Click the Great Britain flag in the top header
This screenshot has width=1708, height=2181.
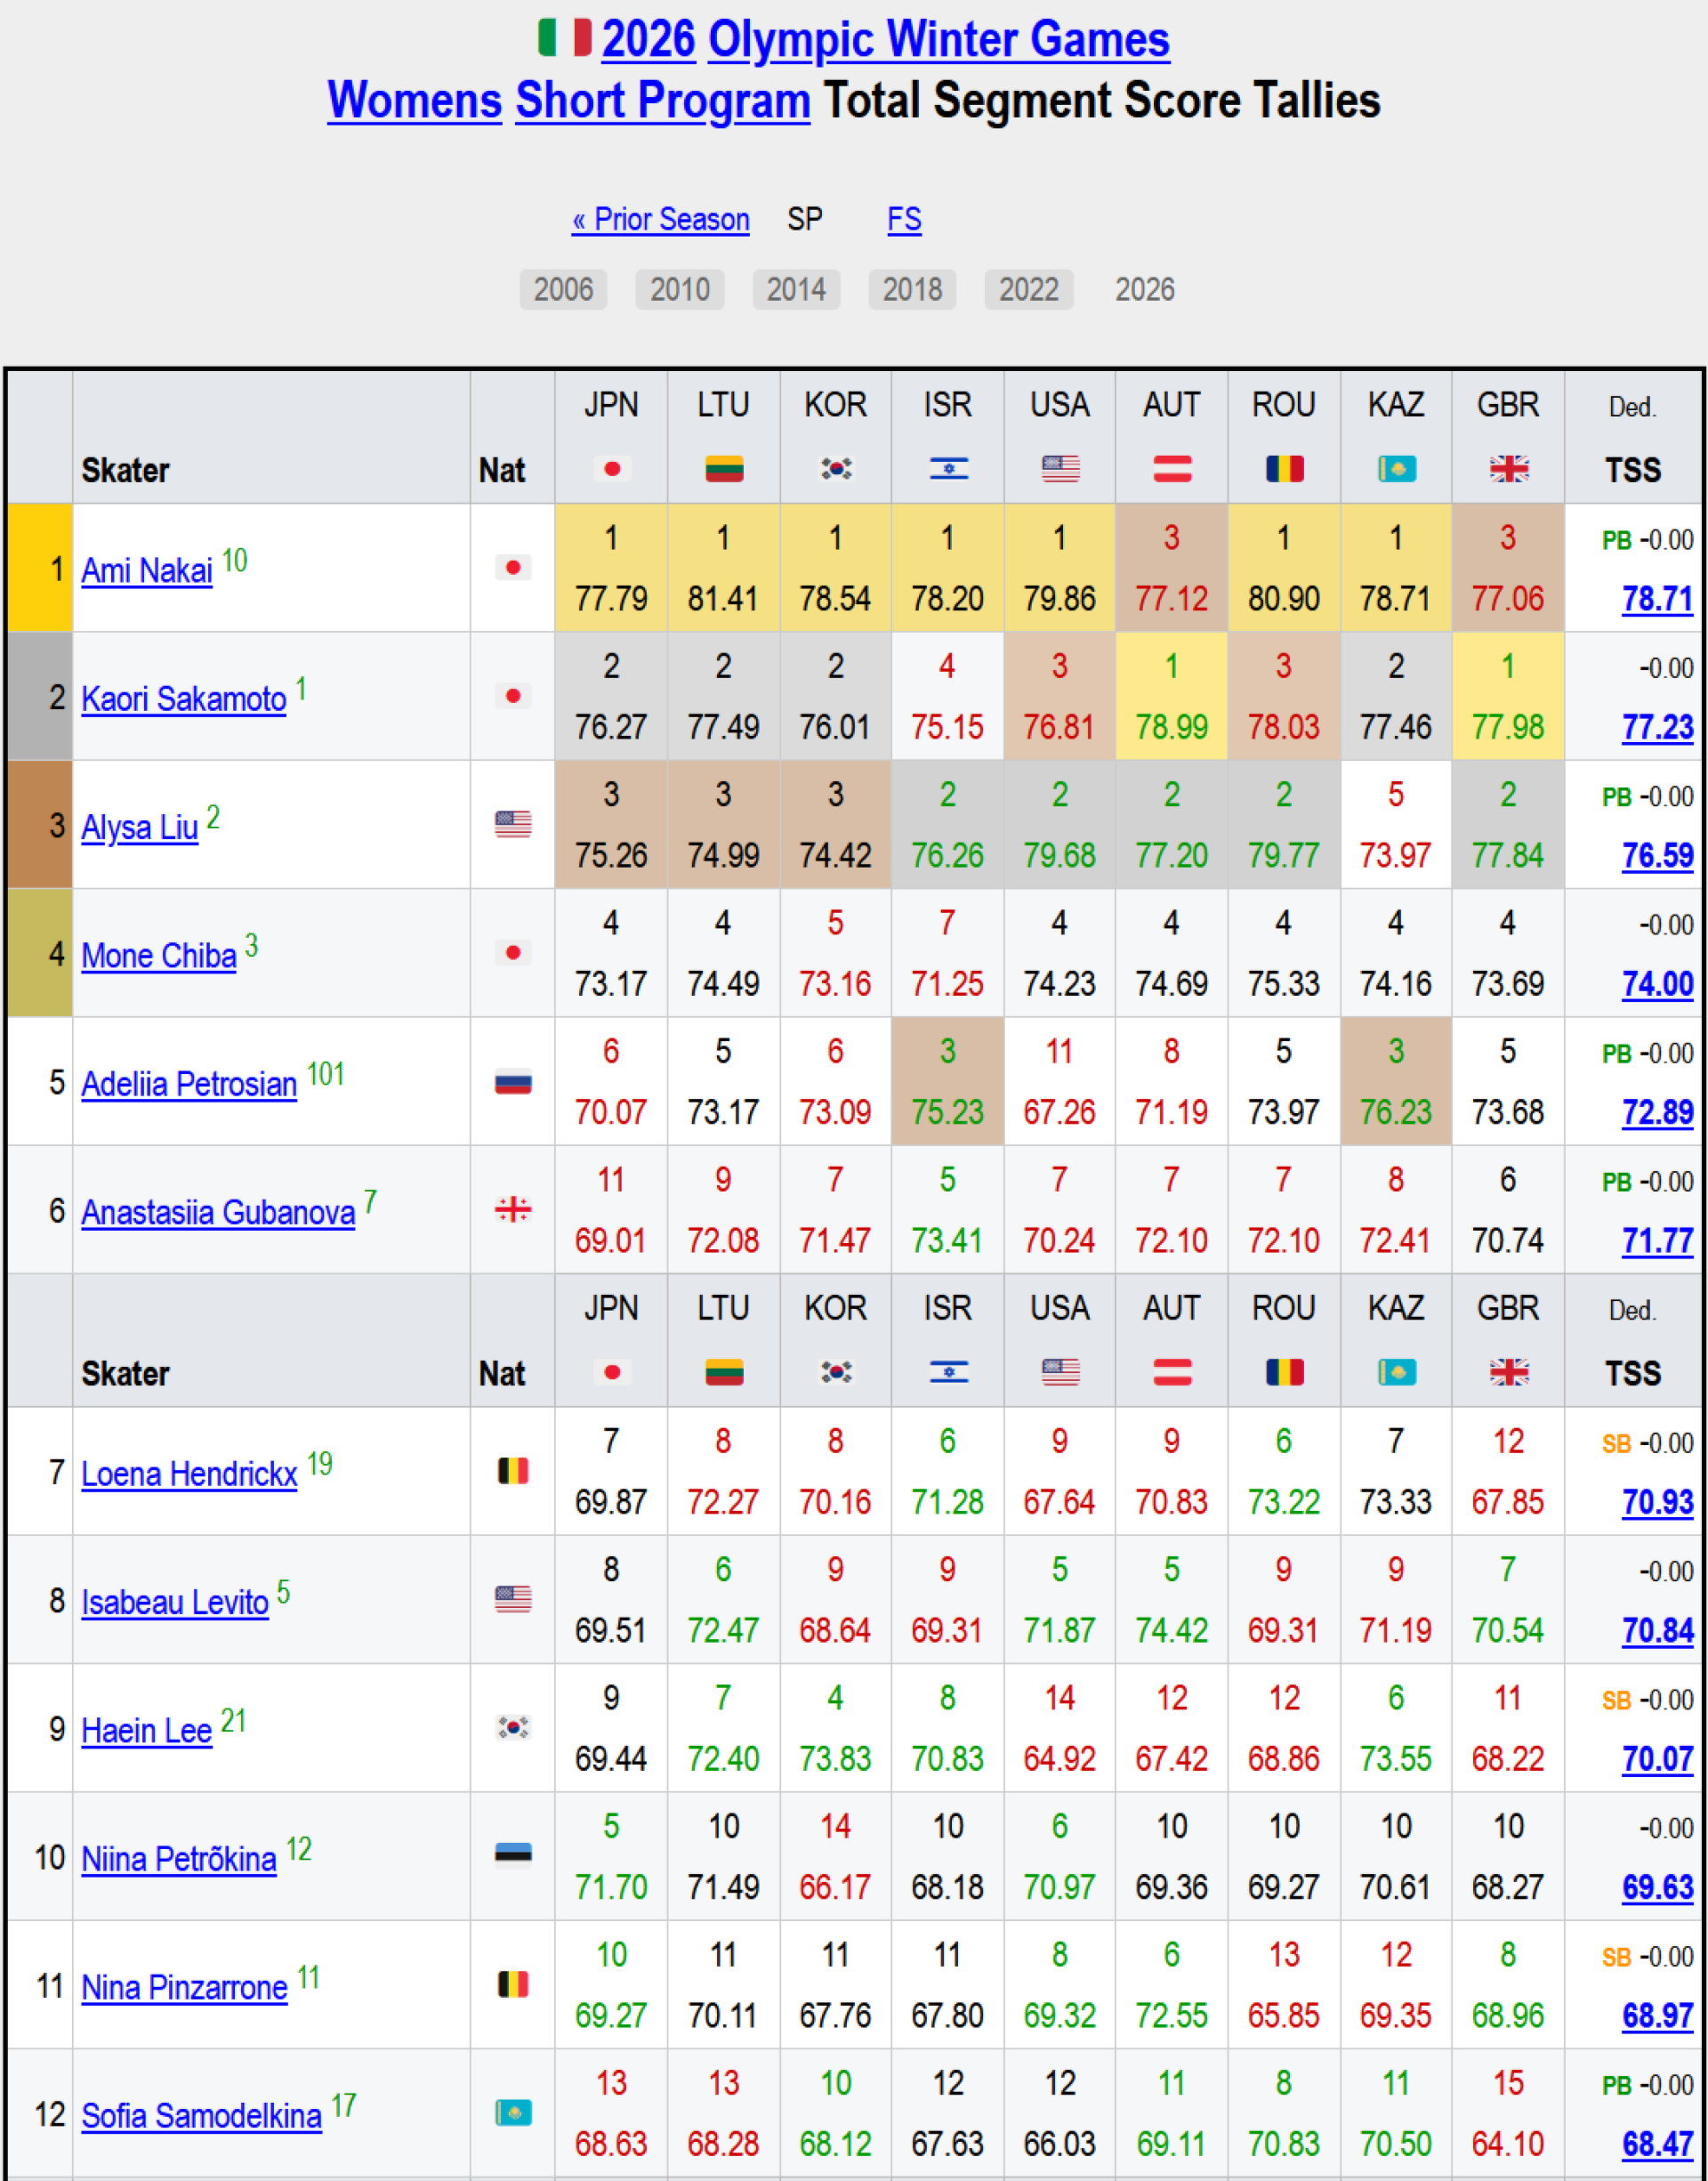(1508, 469)
